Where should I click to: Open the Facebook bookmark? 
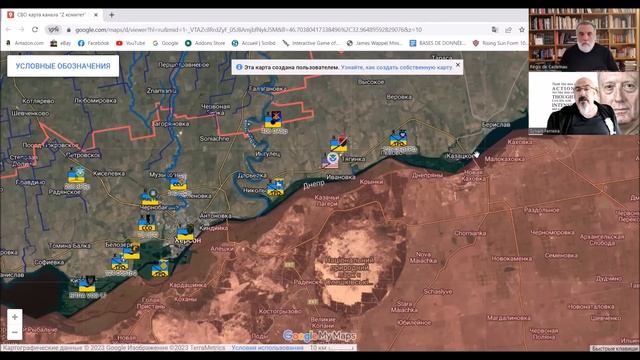pyautogui.click(x=93, y=43)
